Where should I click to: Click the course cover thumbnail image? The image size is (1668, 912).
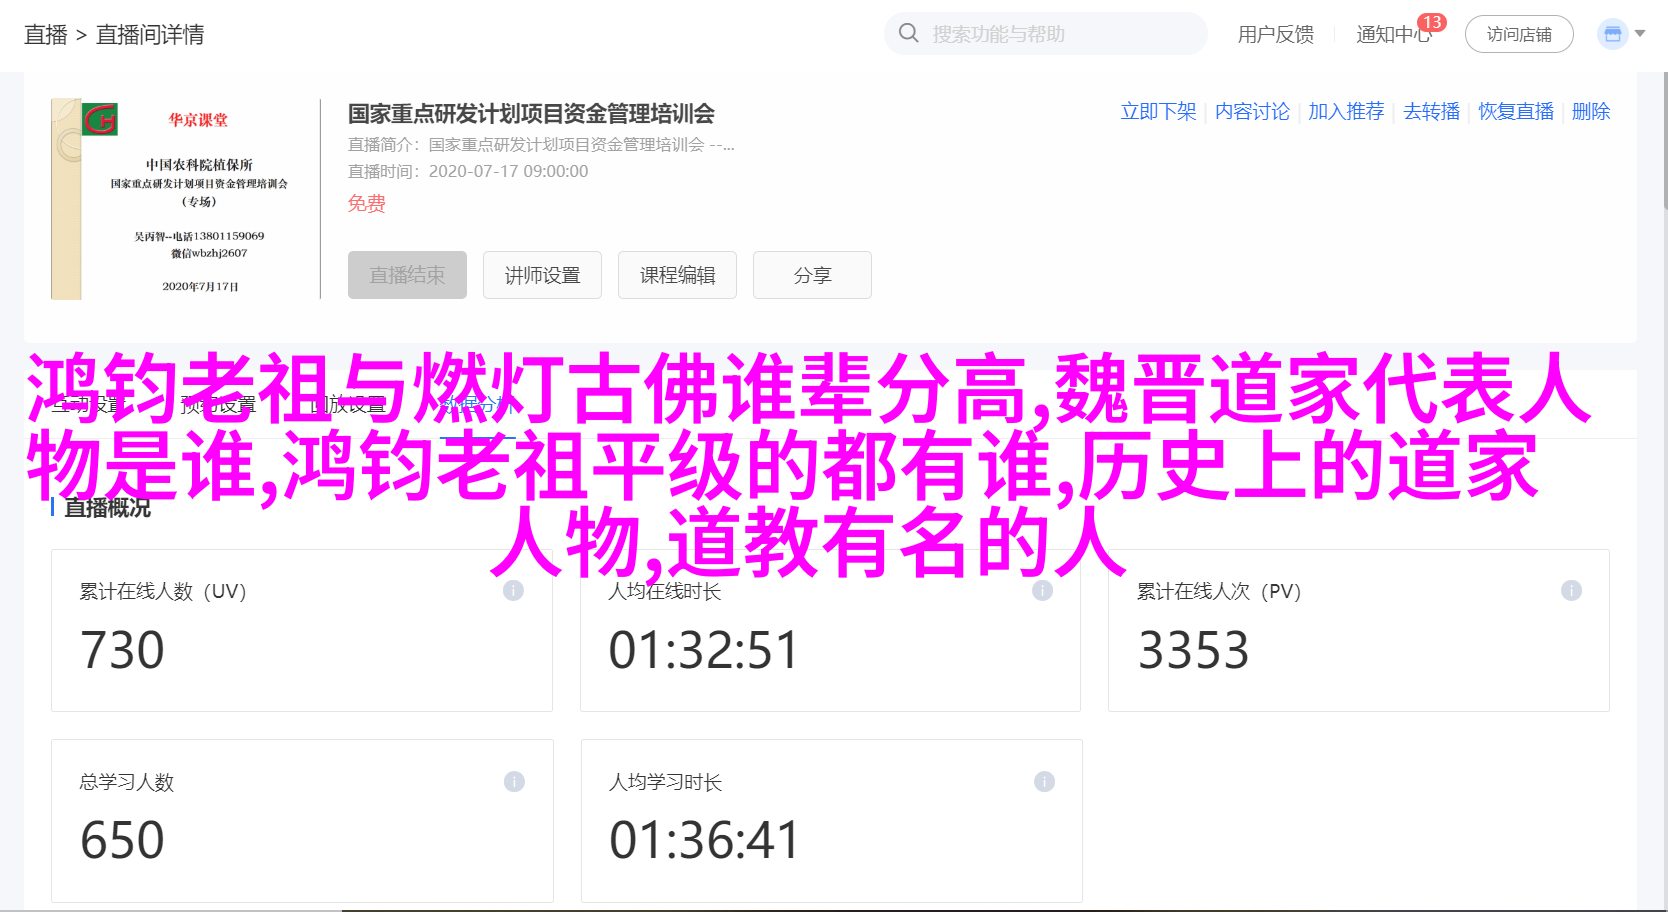(x=185, y=199)
